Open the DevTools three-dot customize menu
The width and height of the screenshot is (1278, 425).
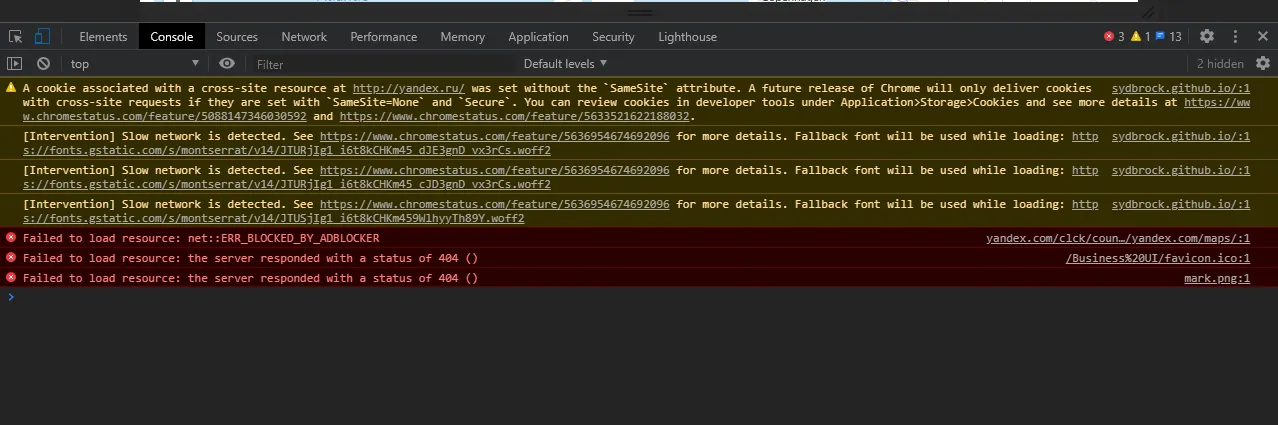click(x=1235, y=37)
